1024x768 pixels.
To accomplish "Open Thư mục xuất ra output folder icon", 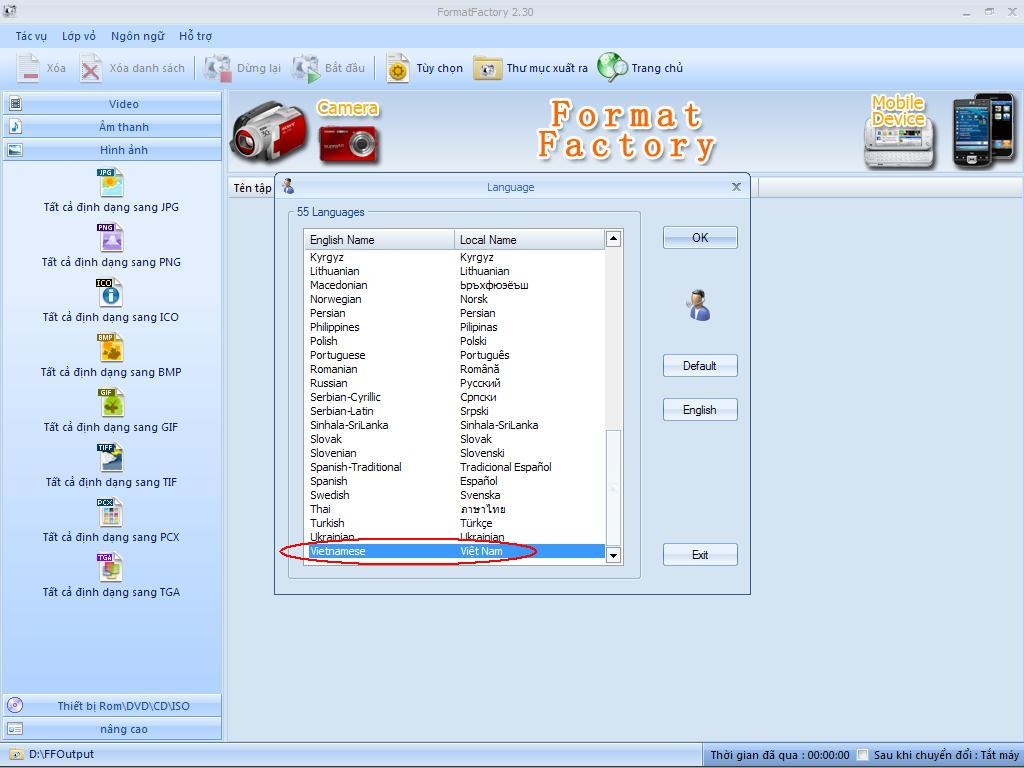I will click(487, 68).
